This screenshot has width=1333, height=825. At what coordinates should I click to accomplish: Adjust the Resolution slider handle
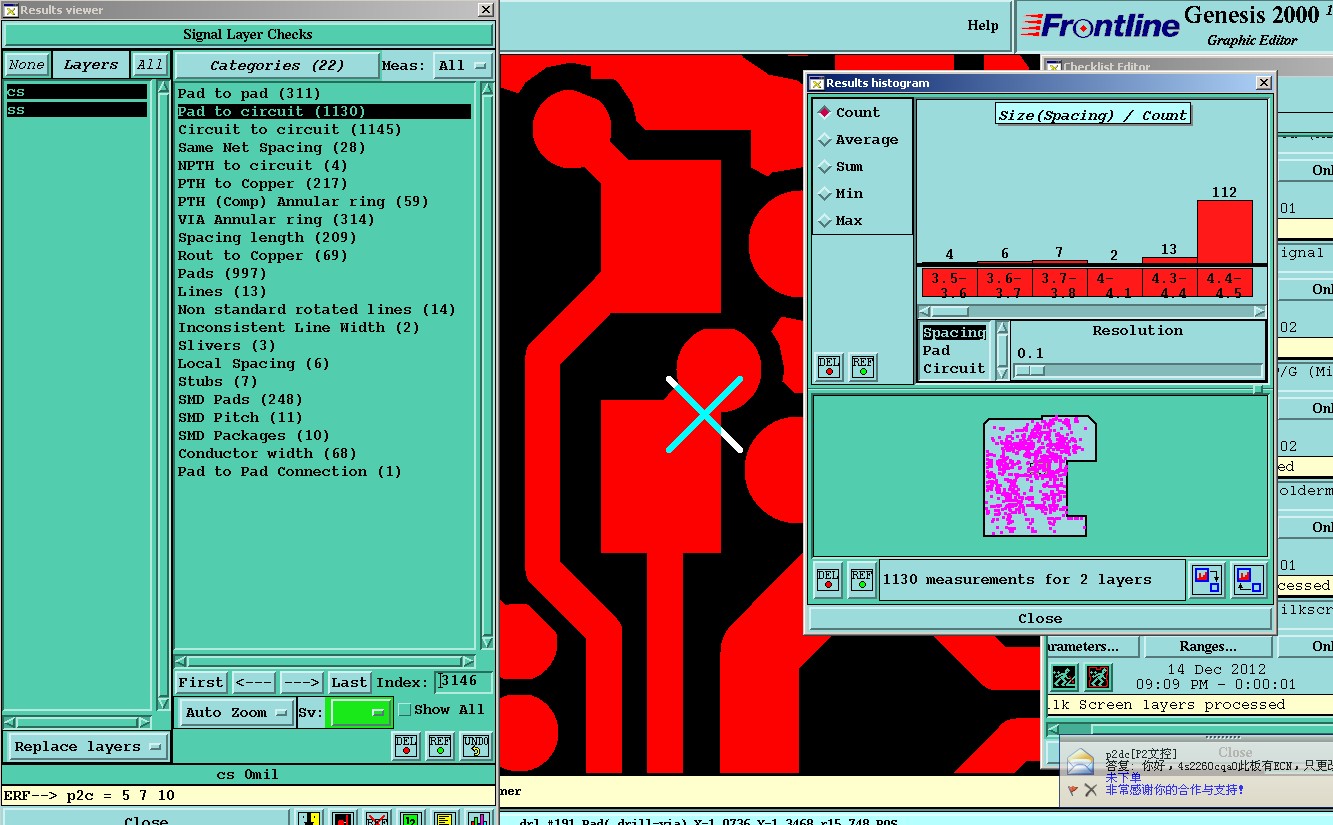[1029, 370]
